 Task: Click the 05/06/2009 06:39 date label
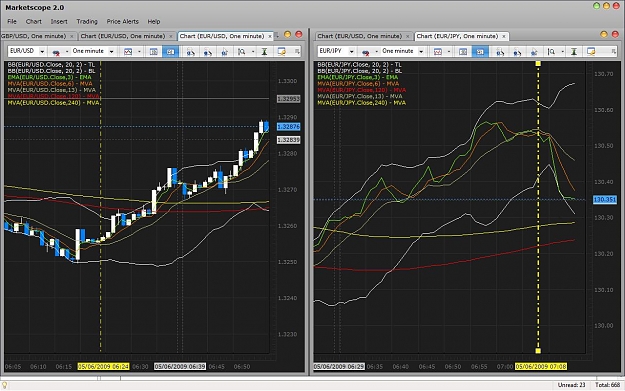tap(180, 366)
